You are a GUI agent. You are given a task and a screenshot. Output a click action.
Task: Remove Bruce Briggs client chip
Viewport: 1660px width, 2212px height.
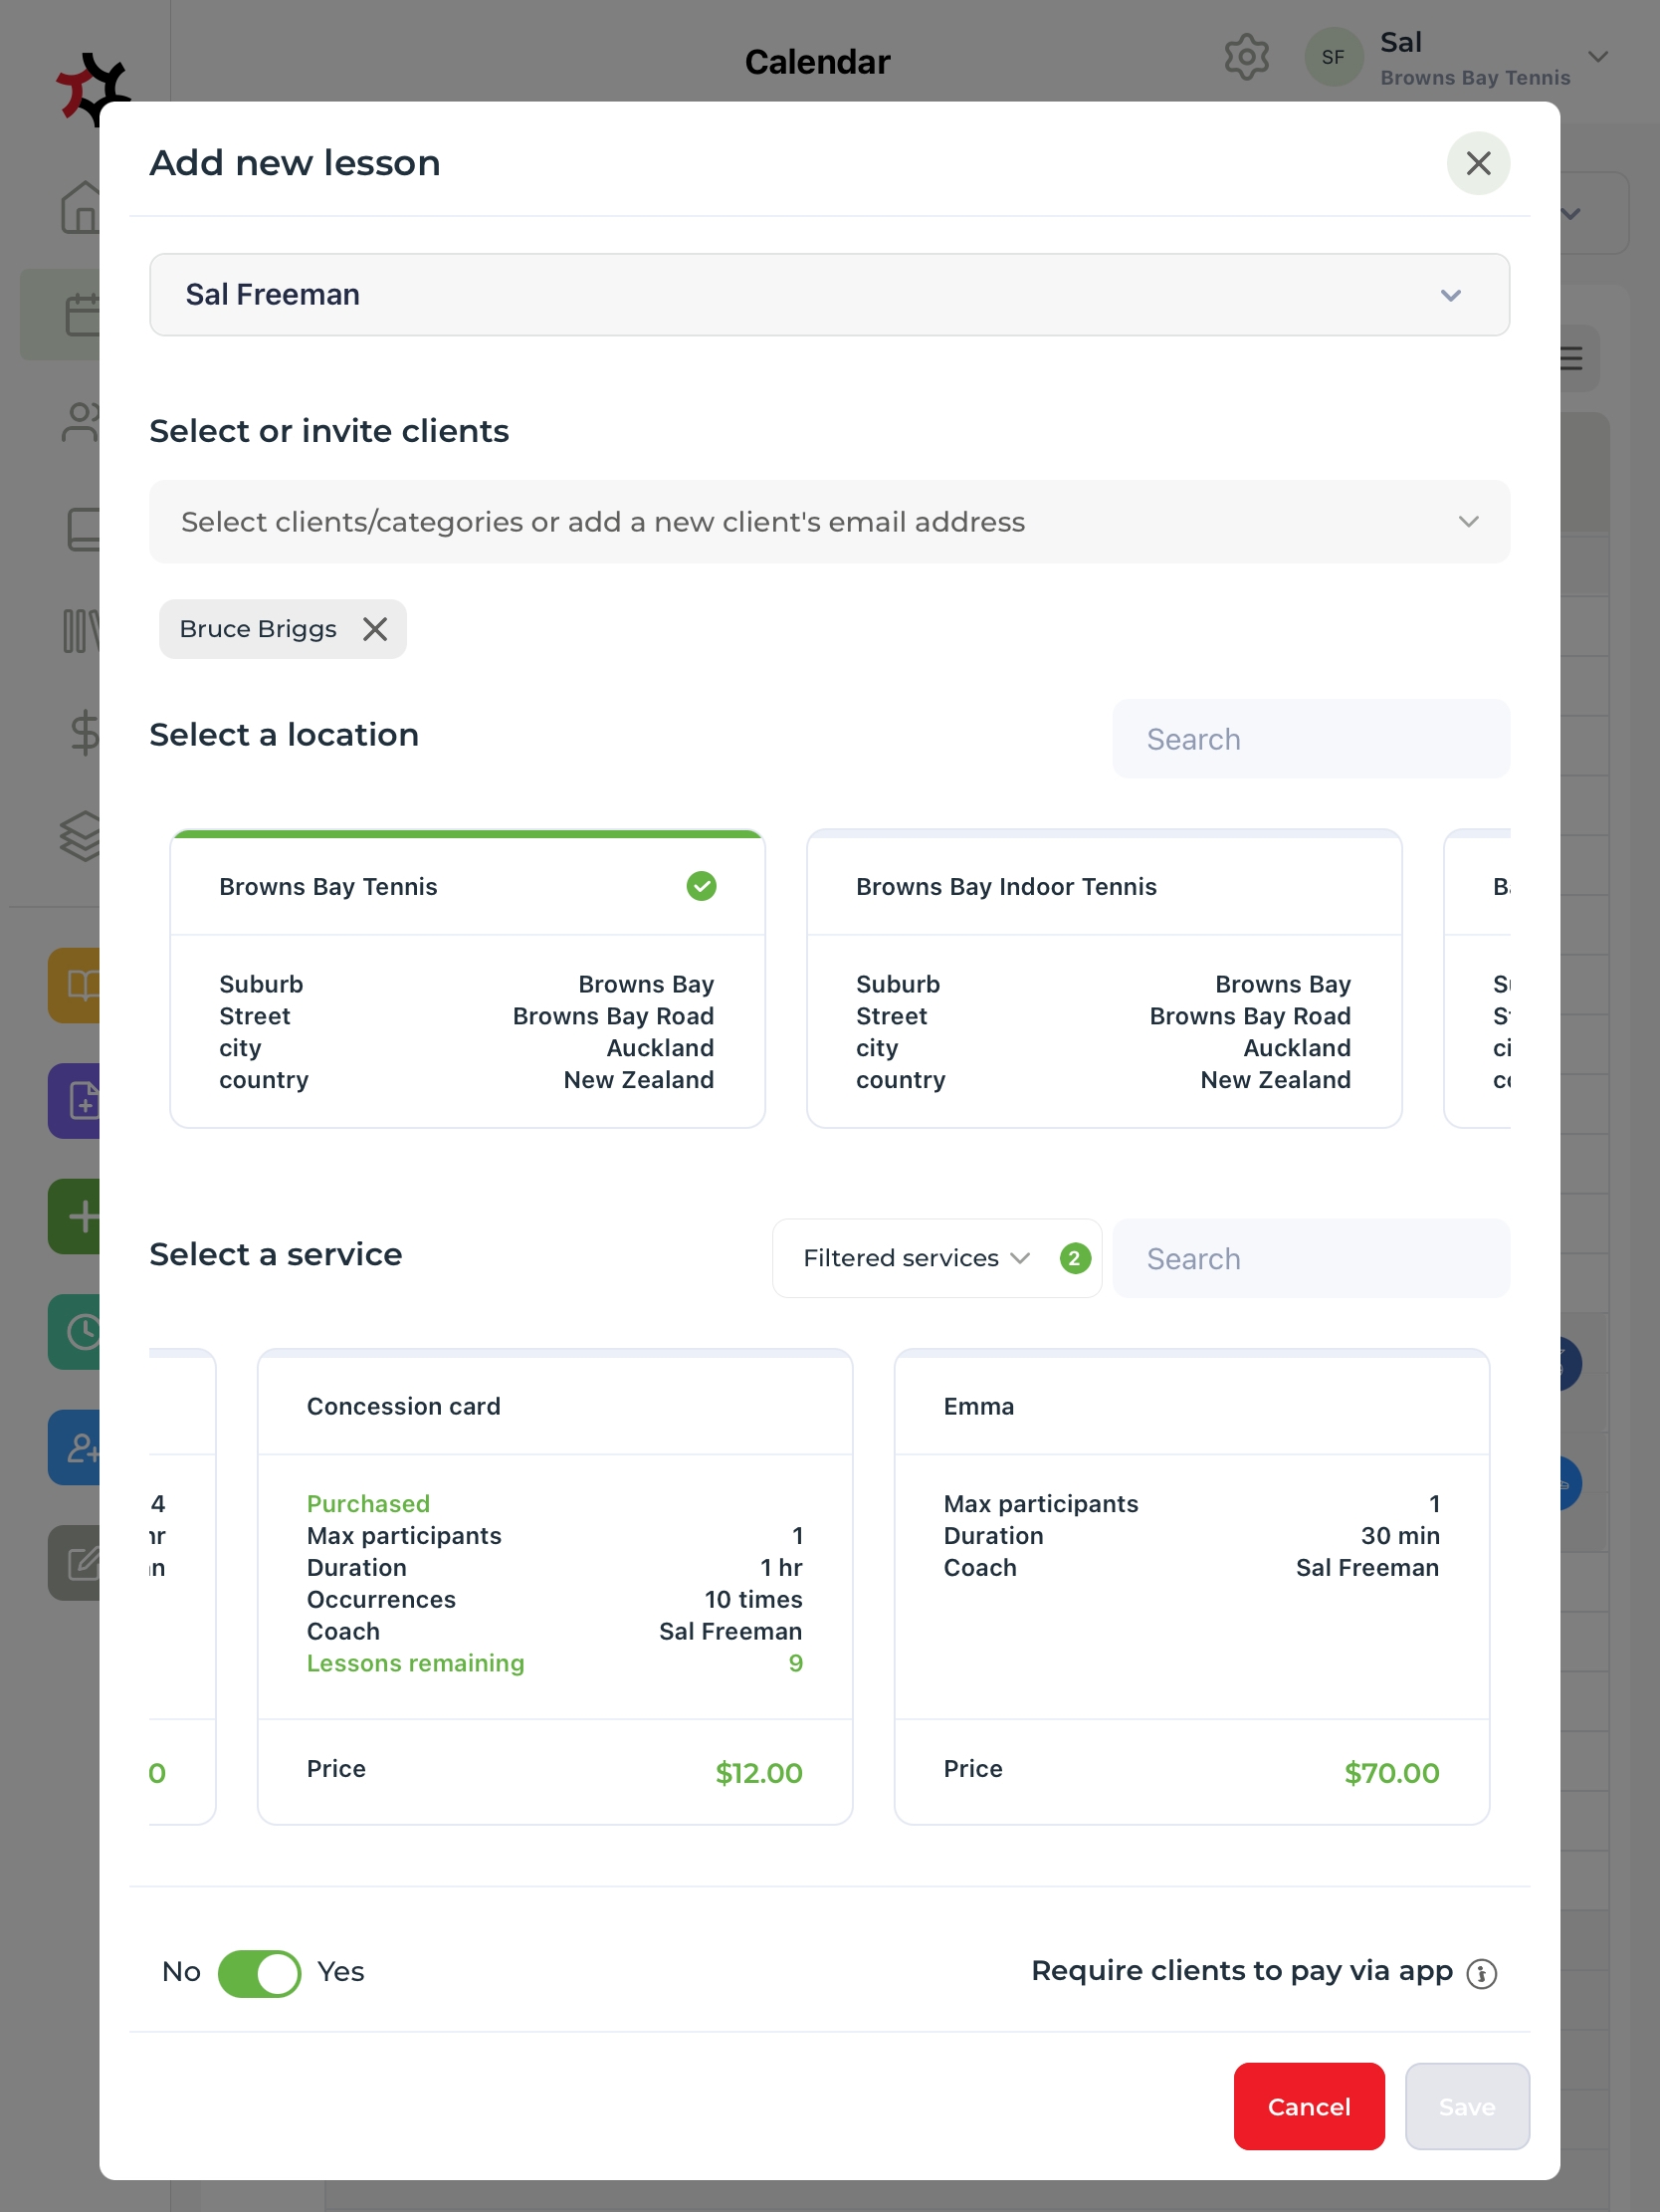(375, 629)
